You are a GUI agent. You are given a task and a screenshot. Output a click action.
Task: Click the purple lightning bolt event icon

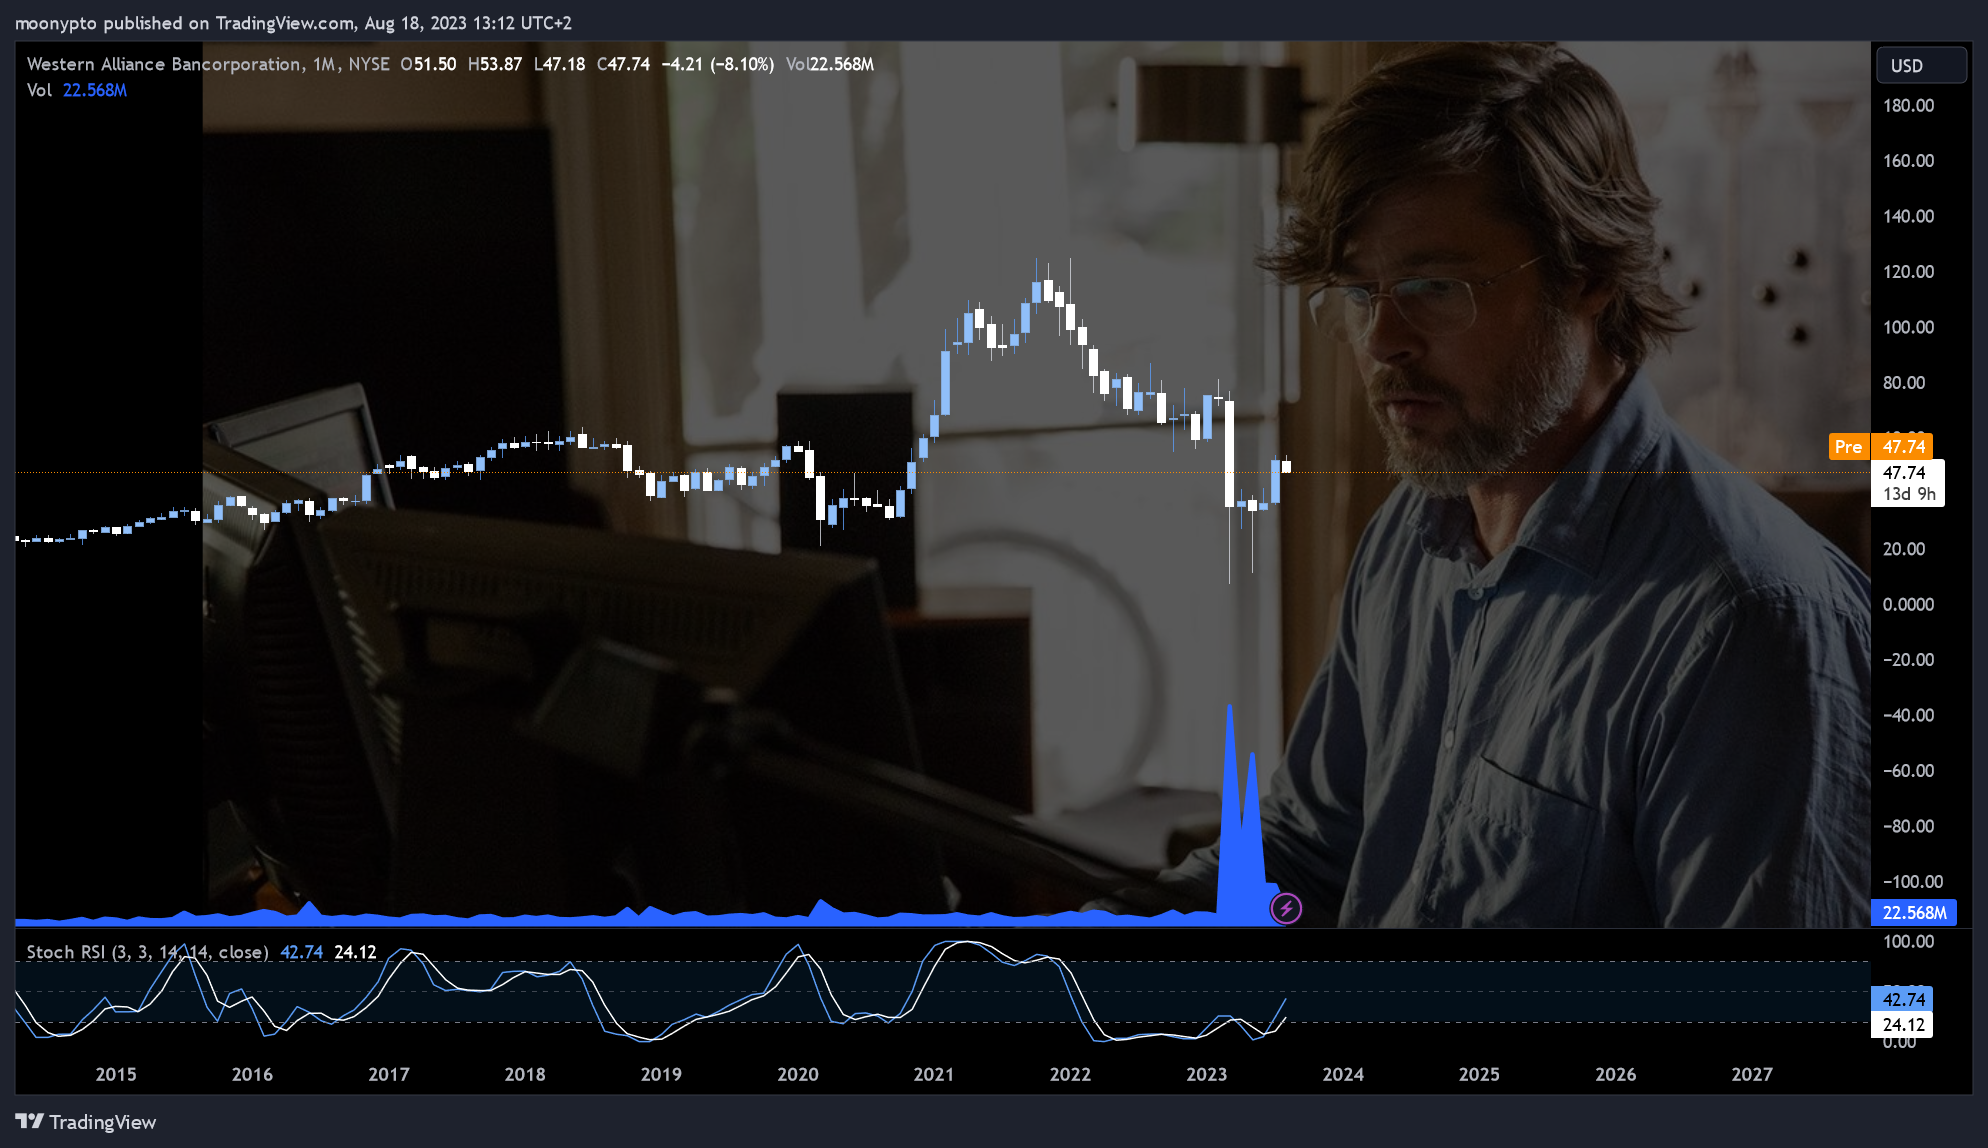click(x=1286, y=908)
